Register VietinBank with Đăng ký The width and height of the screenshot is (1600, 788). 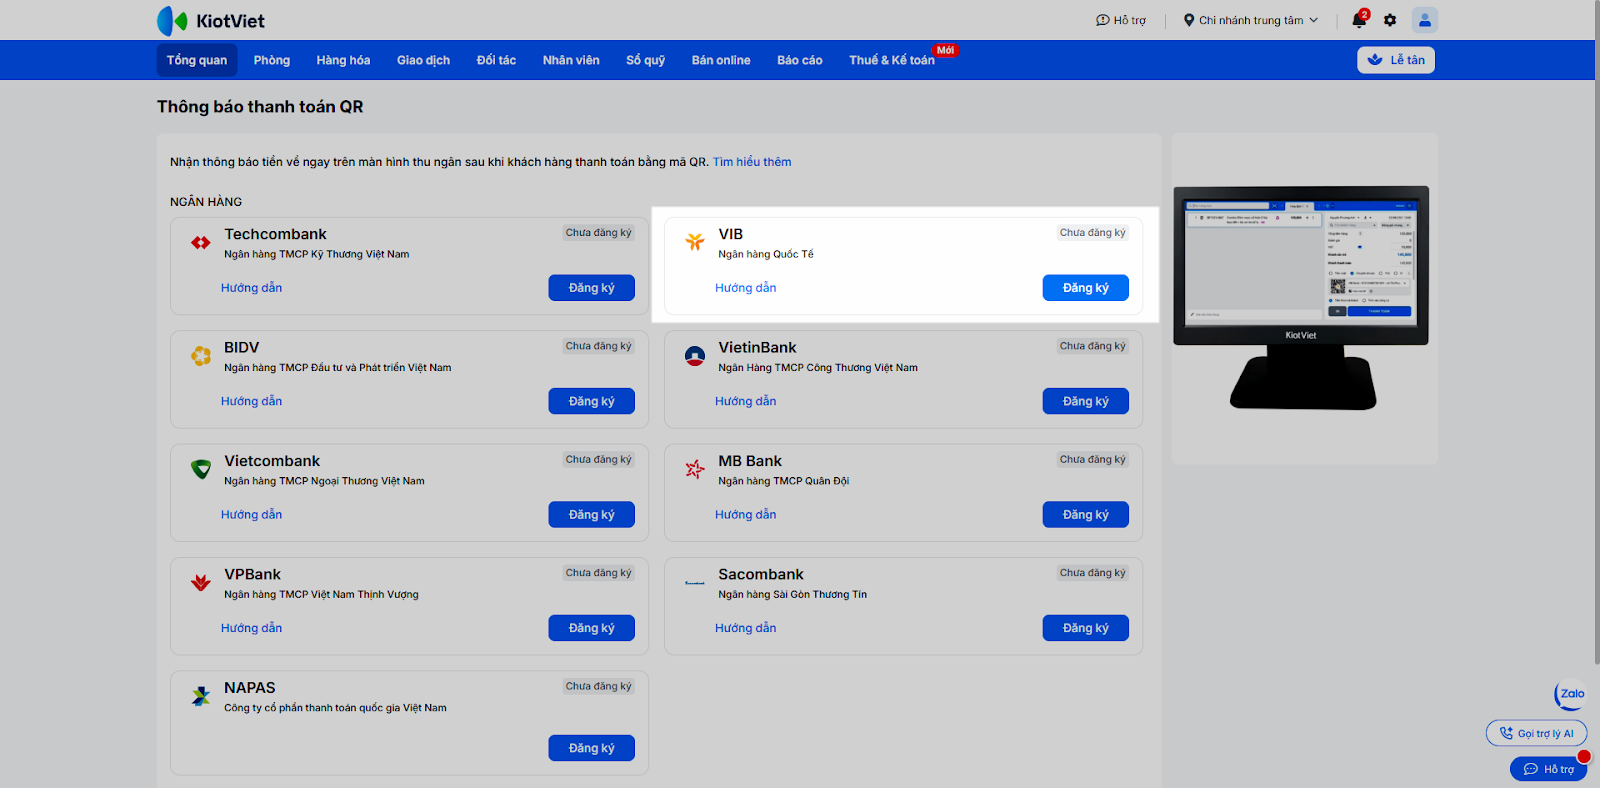(x=1086, y=401)
